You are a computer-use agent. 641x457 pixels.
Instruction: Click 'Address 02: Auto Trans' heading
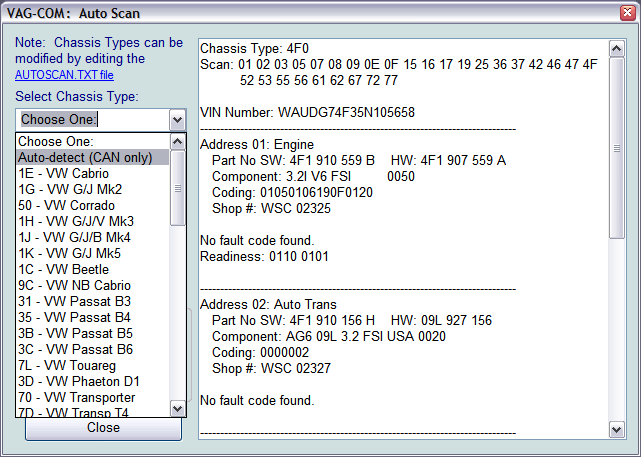(268, 305)
